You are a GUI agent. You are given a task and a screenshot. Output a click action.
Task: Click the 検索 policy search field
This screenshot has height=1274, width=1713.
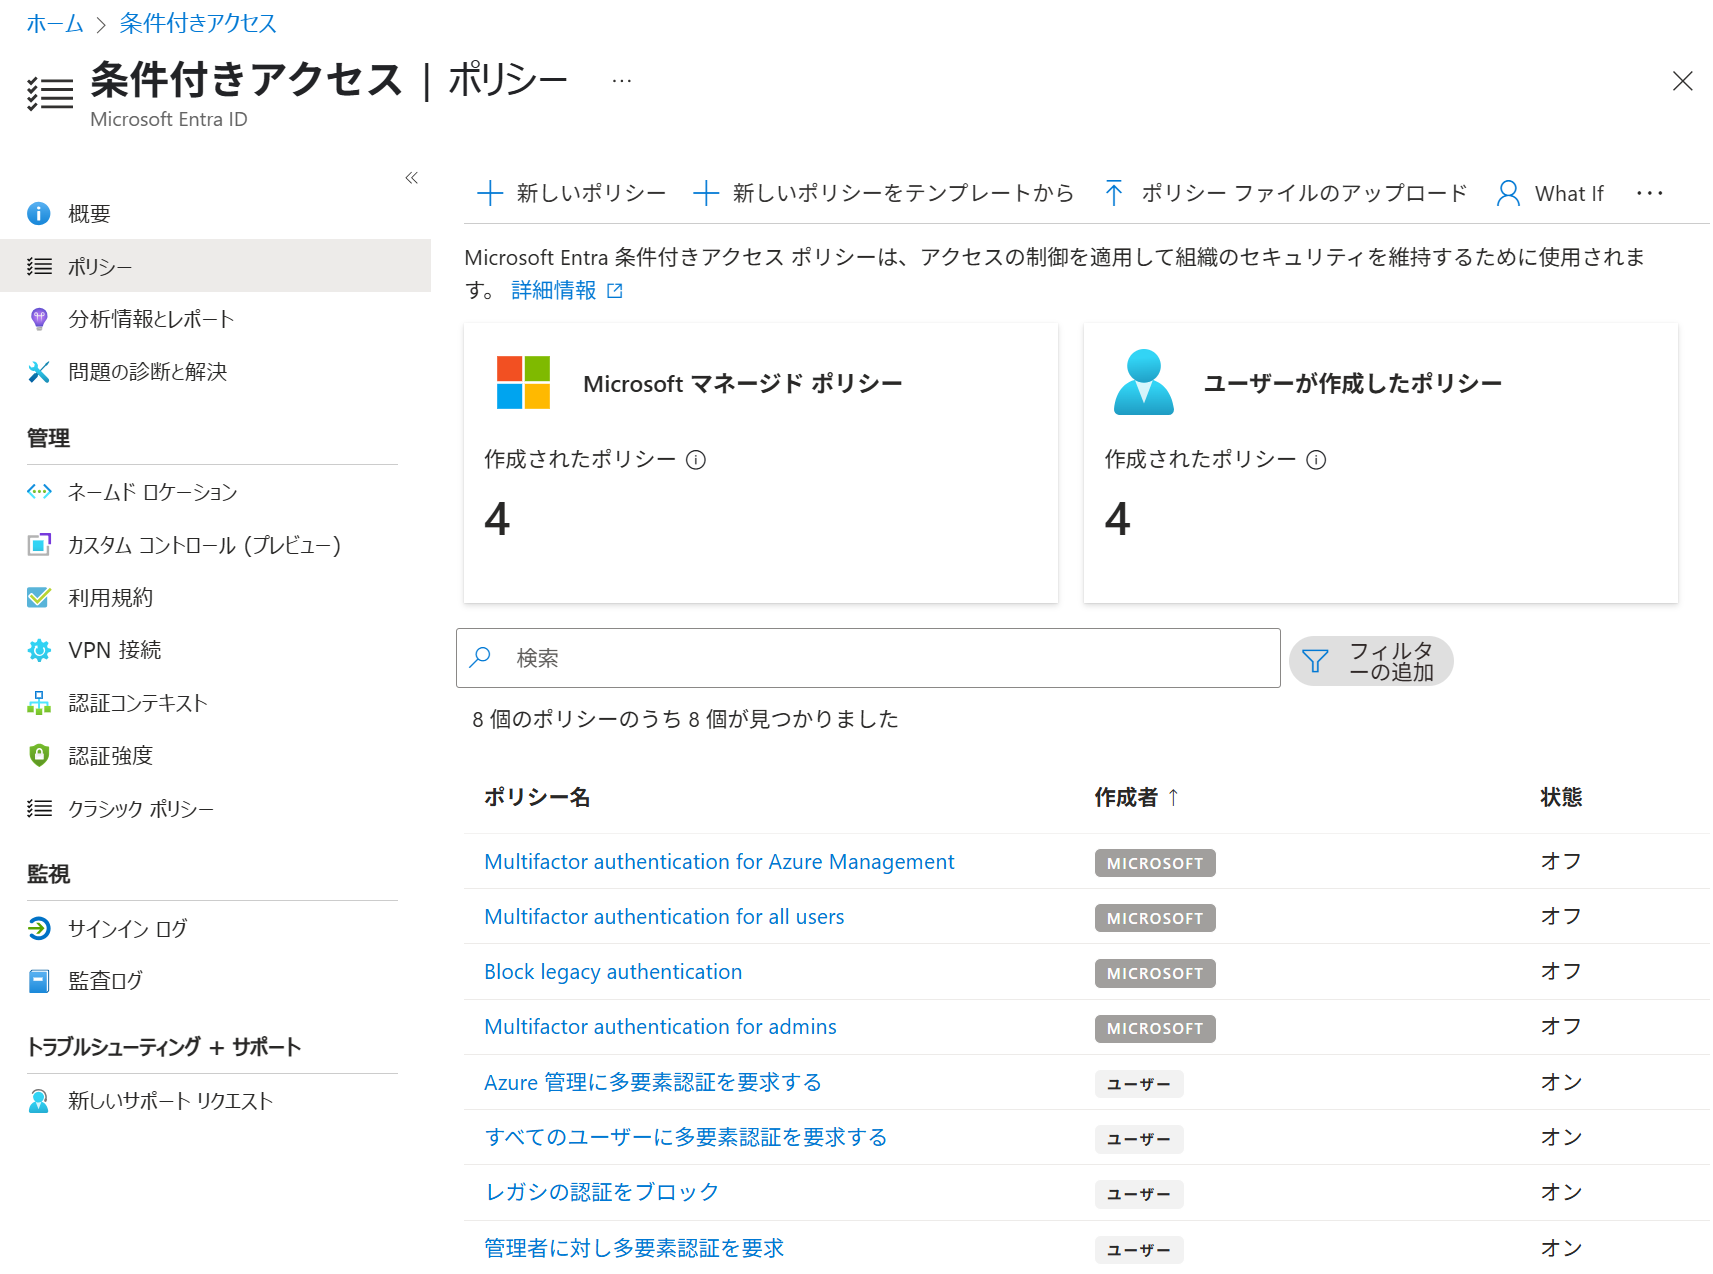click(x=868, y=658)
